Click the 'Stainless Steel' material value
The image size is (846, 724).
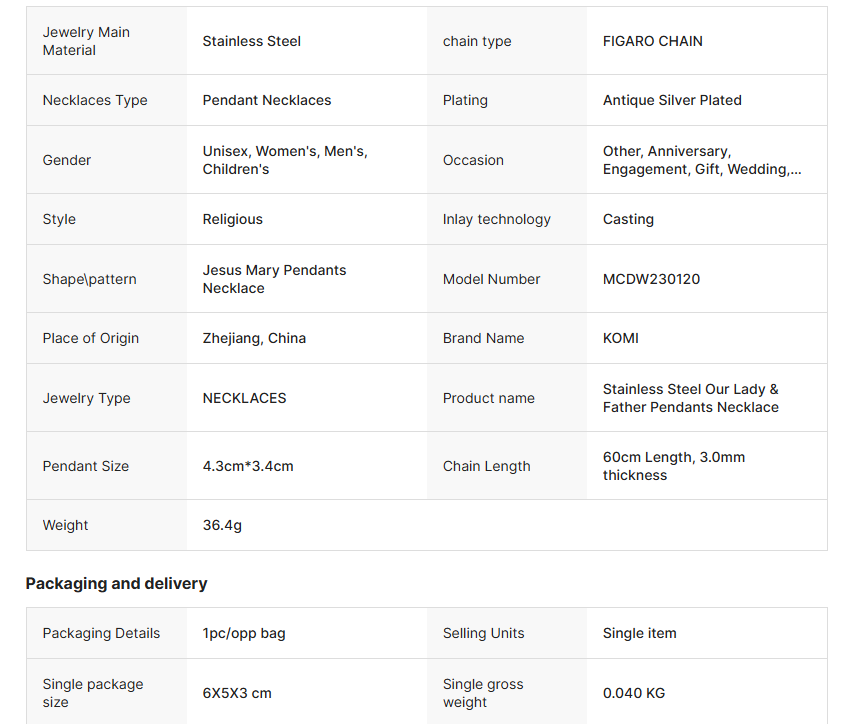point(251,41)
